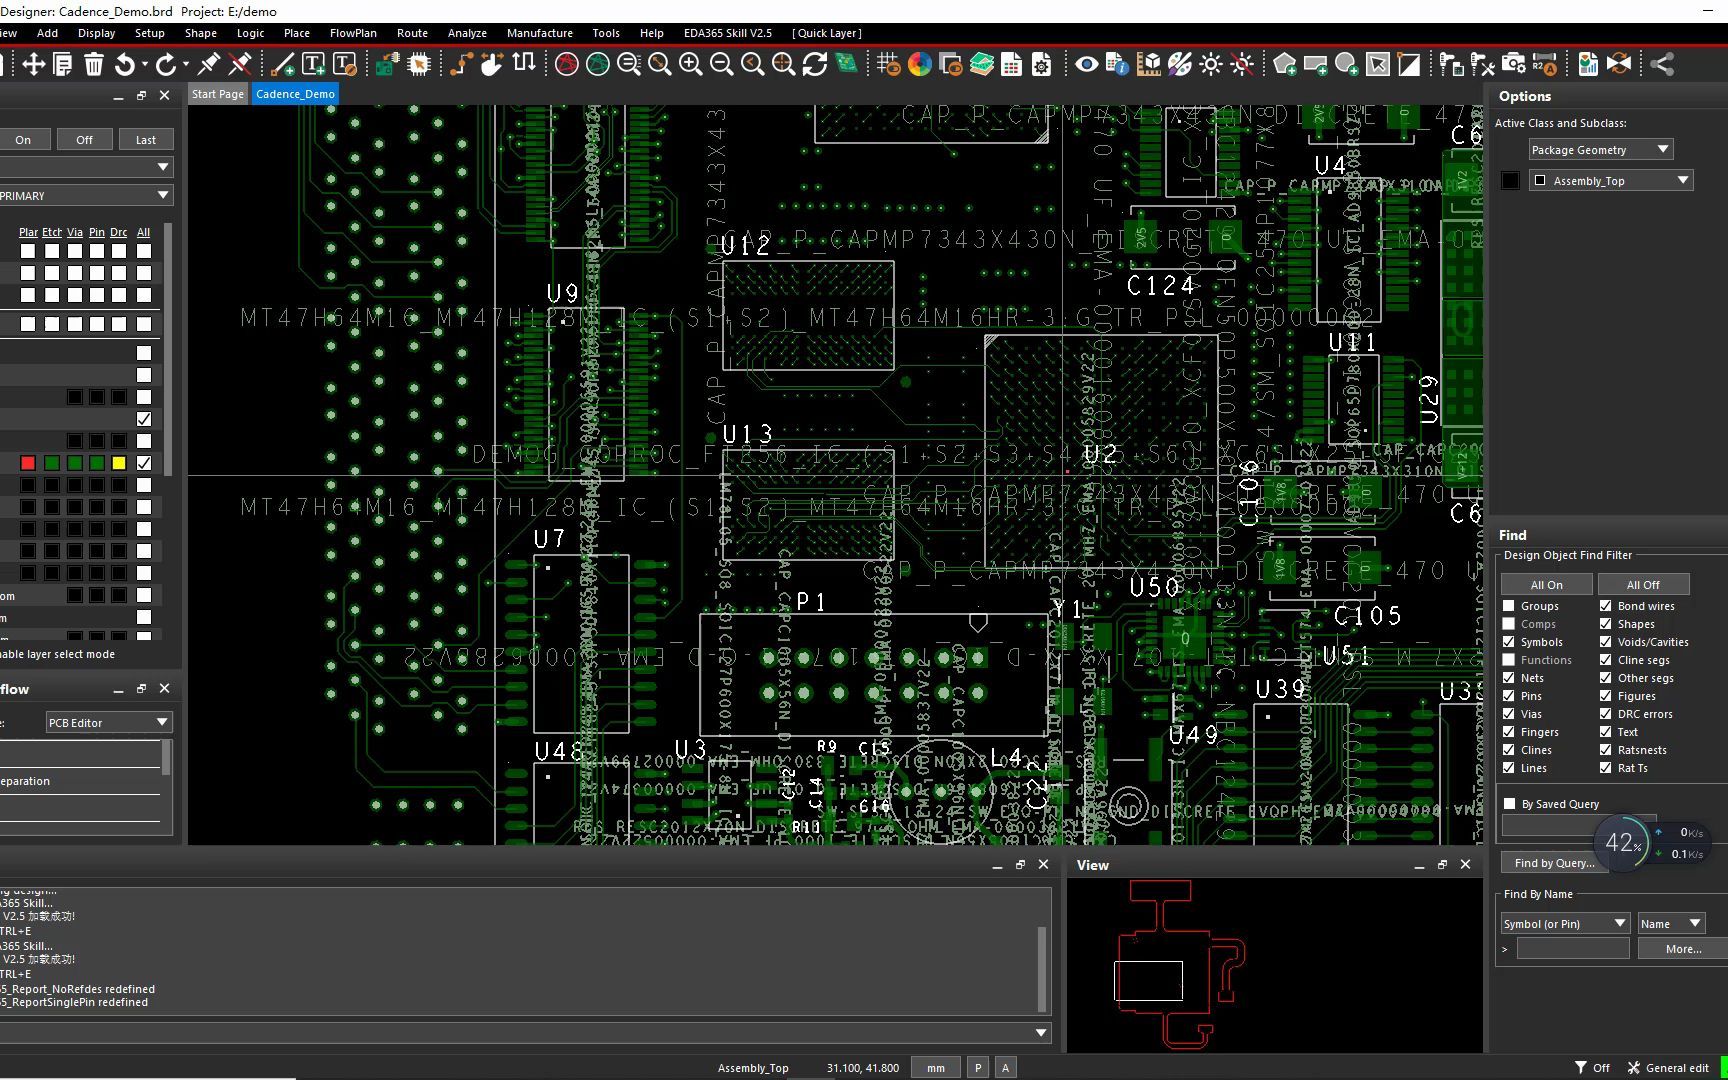This screenshot has height=1080, width=1728.
Task: Enable the Groups checkbox in Find filter
Action: [x=1508, y=606]
